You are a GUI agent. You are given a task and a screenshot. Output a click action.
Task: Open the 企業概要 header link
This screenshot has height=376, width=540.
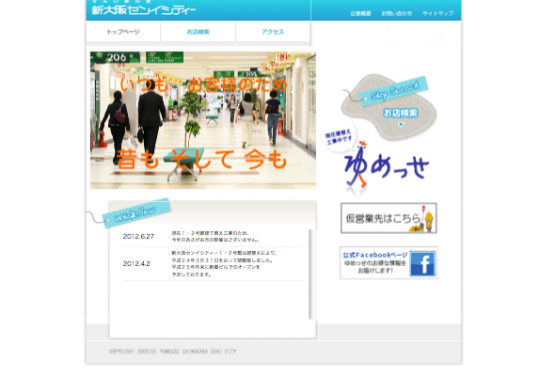pyautogui.click(x=361, y=13)
